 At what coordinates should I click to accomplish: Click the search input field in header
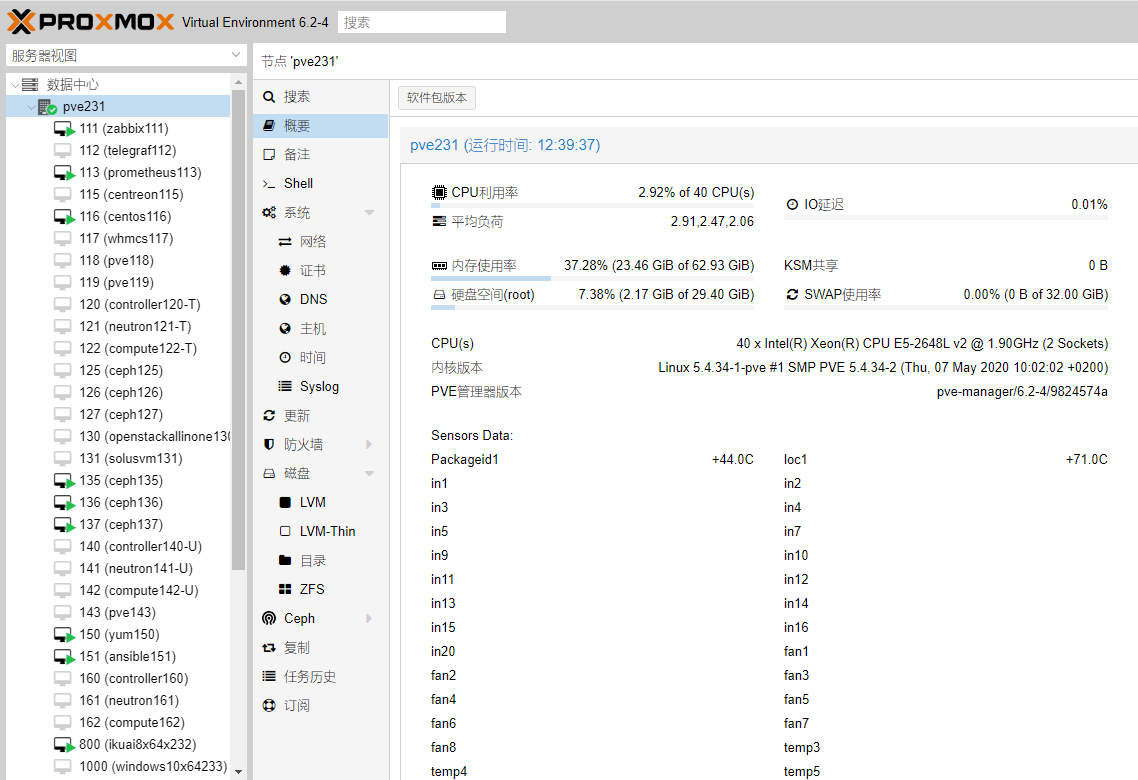(422, 22)
